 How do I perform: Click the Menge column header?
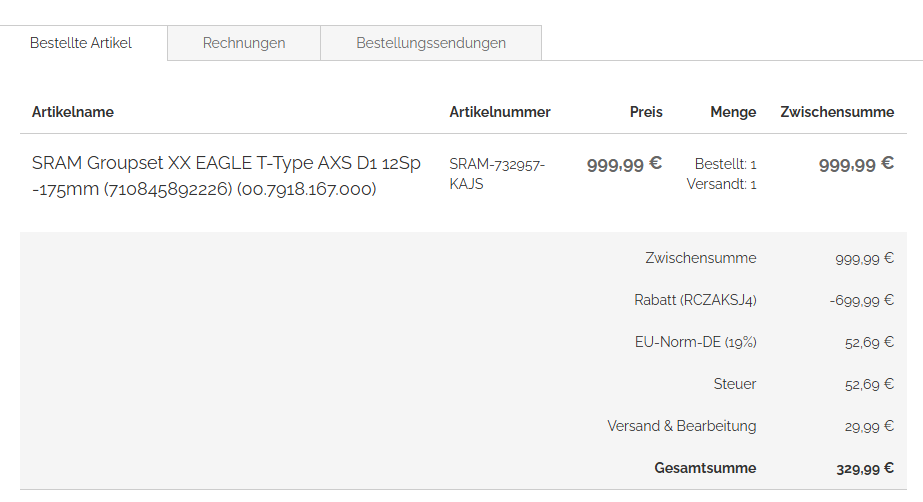(x=733, y=112)
